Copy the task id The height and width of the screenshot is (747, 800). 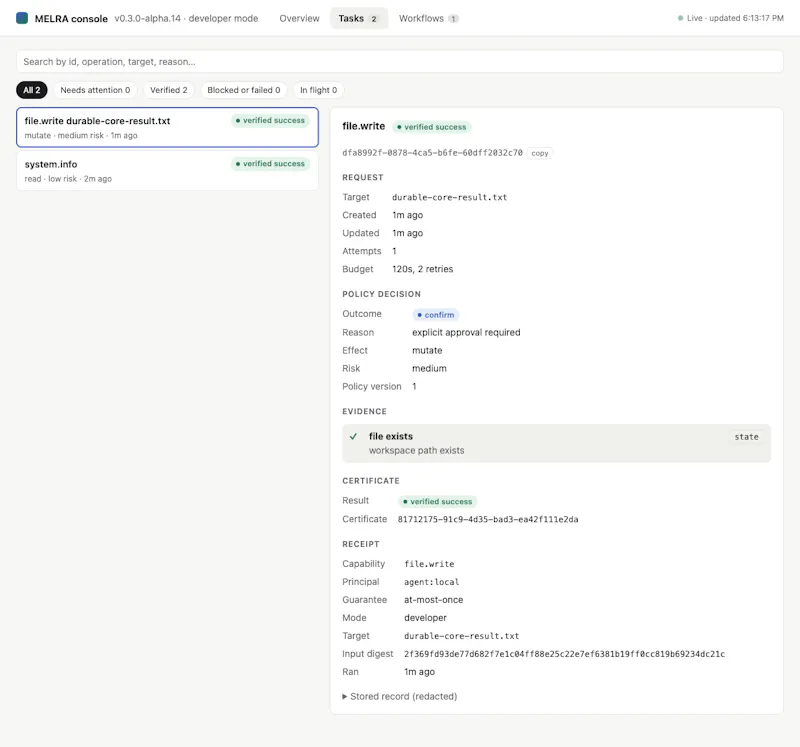pos(539,153)
